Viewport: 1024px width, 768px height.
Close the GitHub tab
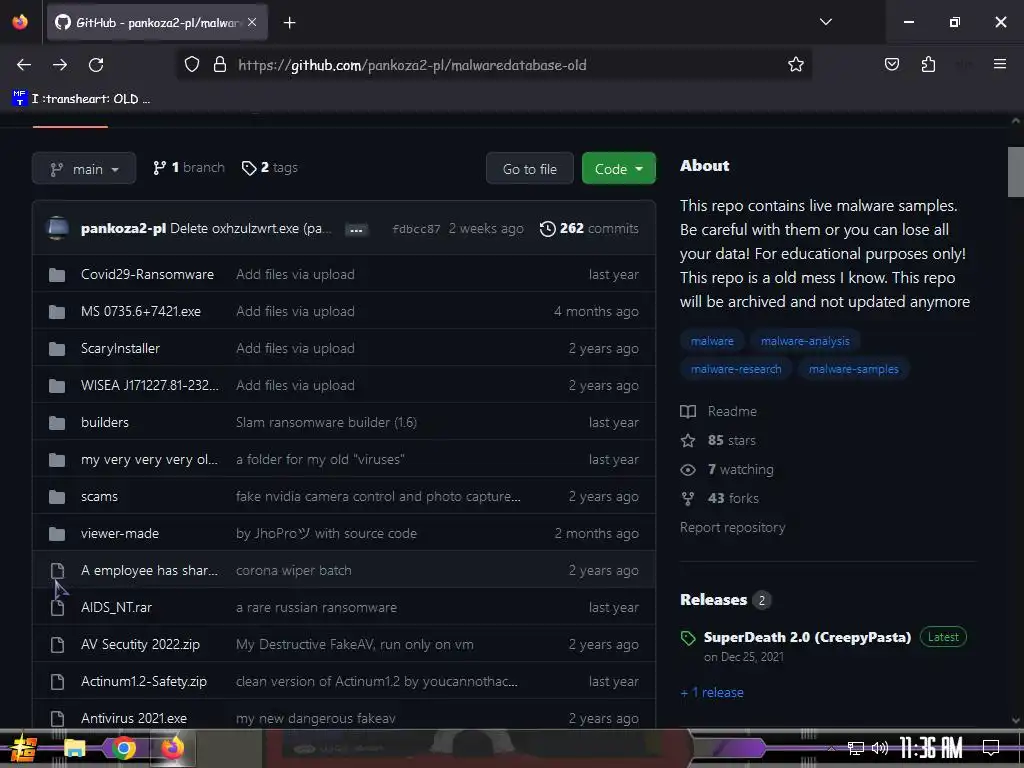tap(252, 22)
